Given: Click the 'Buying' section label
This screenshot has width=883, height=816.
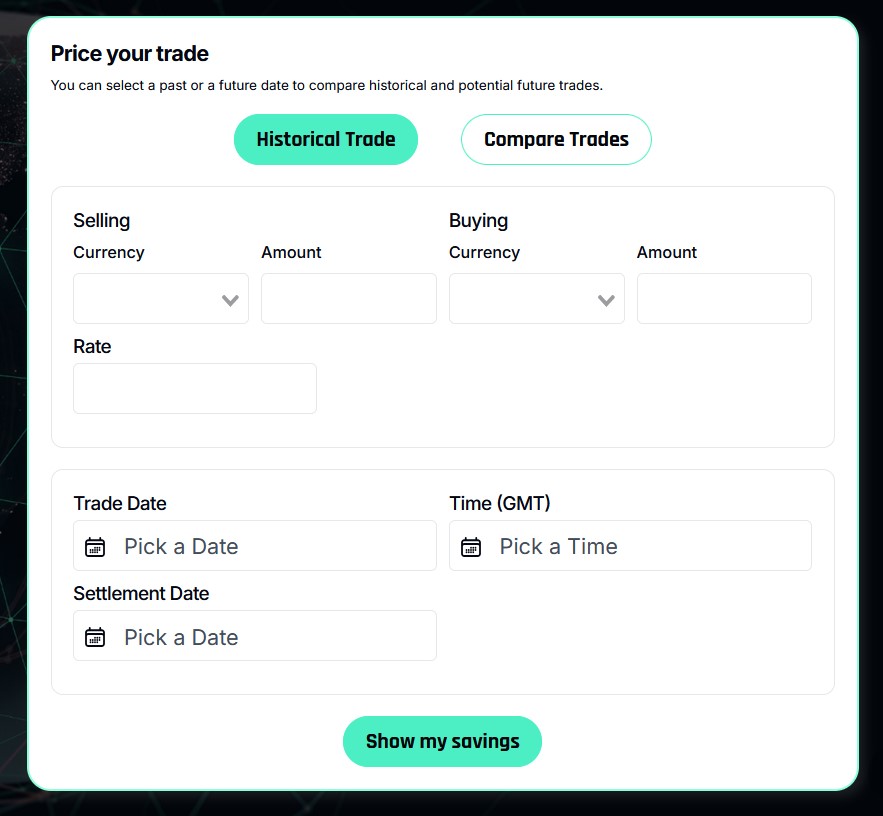Looking at the screenshot, I should pyautogui.click(x=479, y=220).
